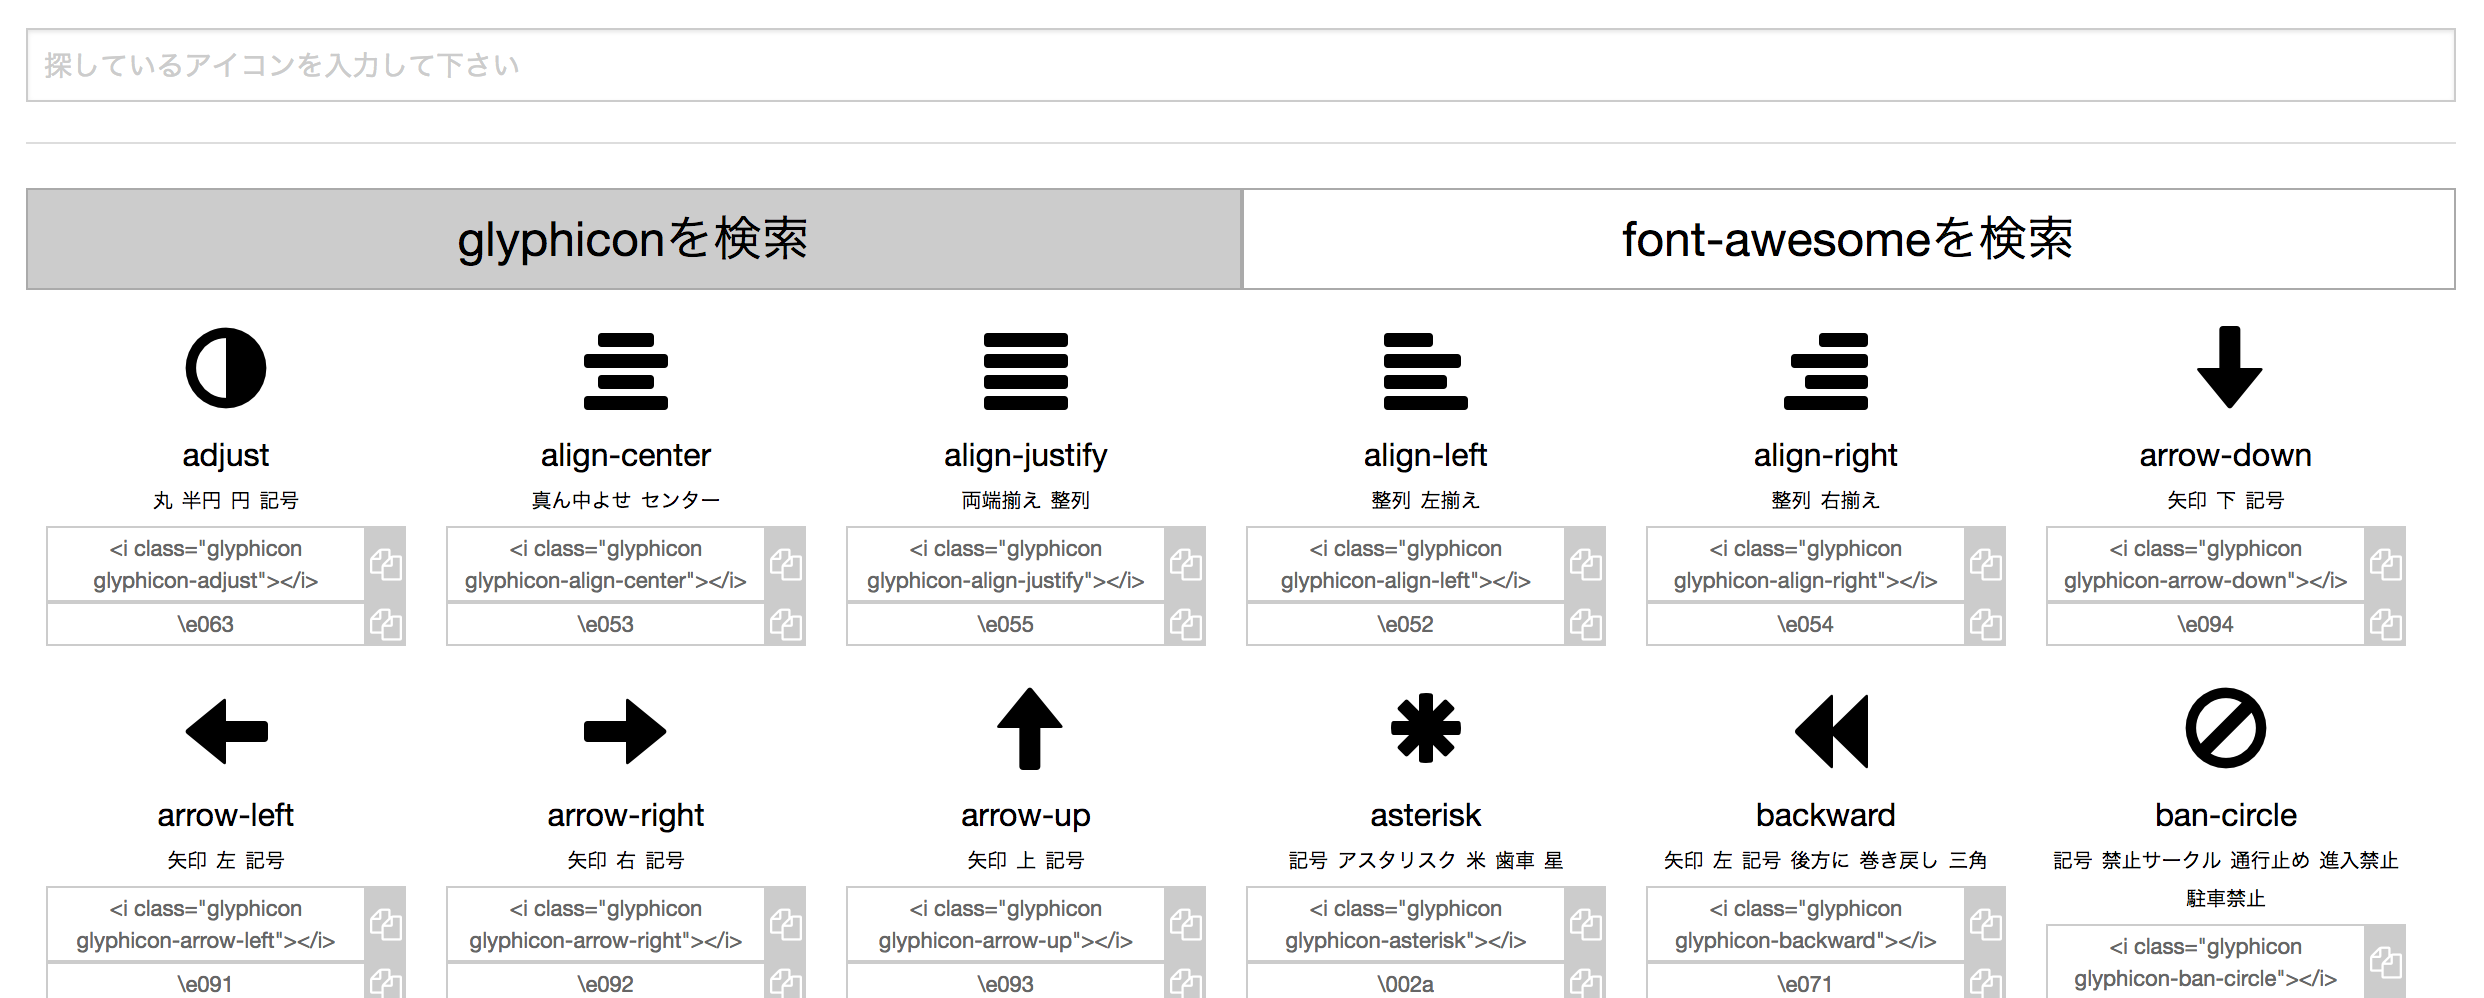Copy the \e052 align-left code
The image size is (2484, 998).
coord(1586,625)
